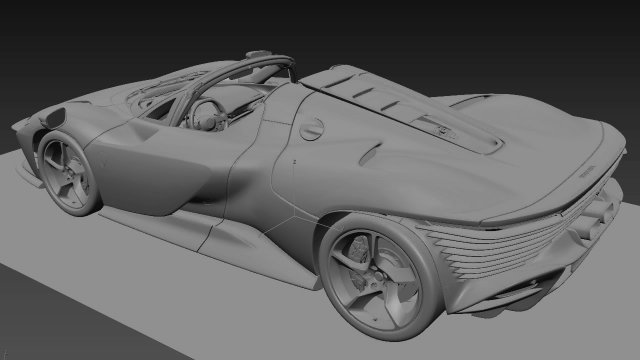Select the round fuel cap on the rear deck

[x=312, y=129]
